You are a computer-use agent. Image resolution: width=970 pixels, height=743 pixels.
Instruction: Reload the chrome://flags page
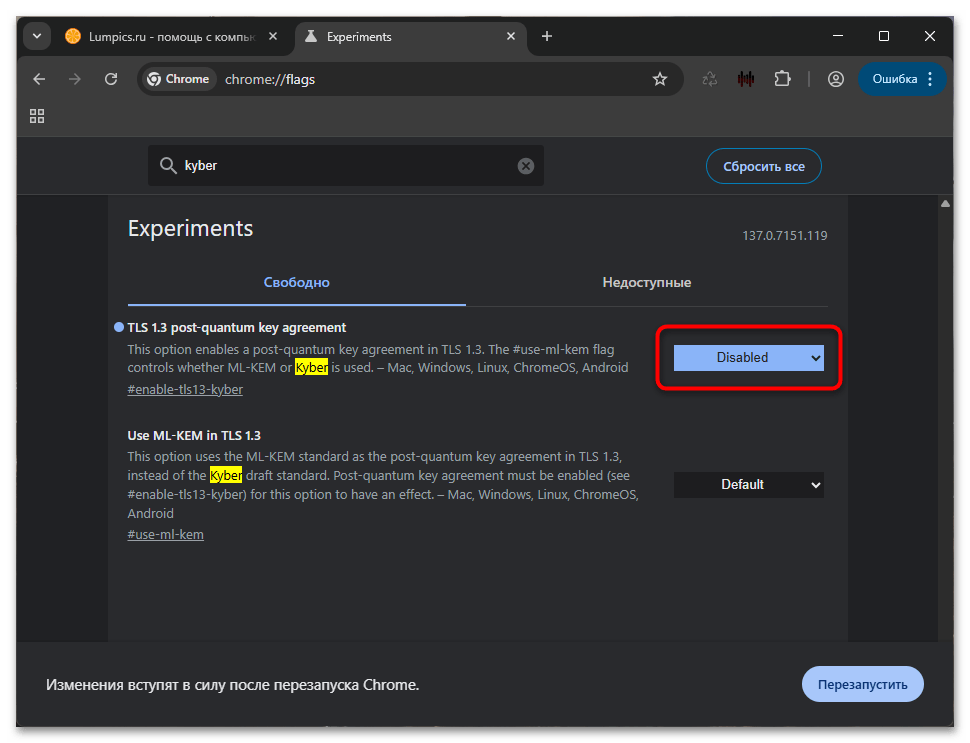point(111,79)
